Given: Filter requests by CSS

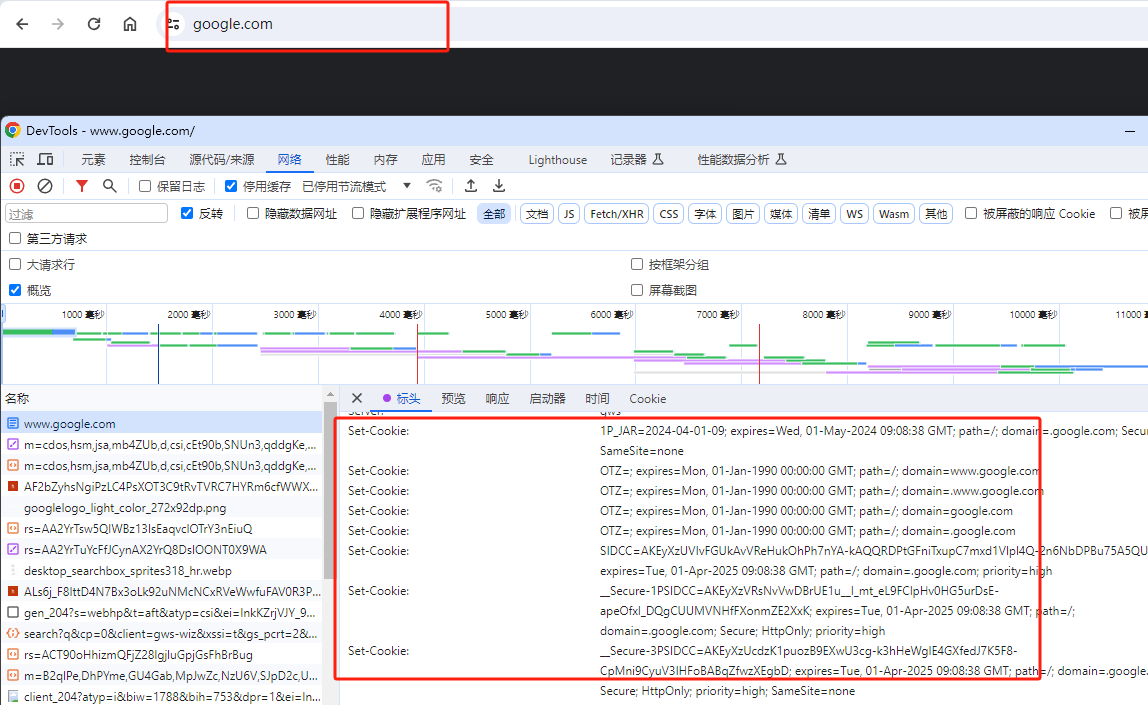Looking at the screenshot, I should tap(668, 214).
